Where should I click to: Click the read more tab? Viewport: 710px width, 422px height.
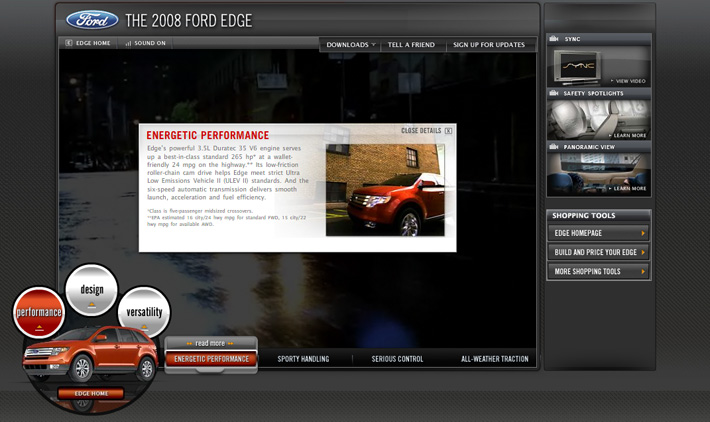click(210, 343)
